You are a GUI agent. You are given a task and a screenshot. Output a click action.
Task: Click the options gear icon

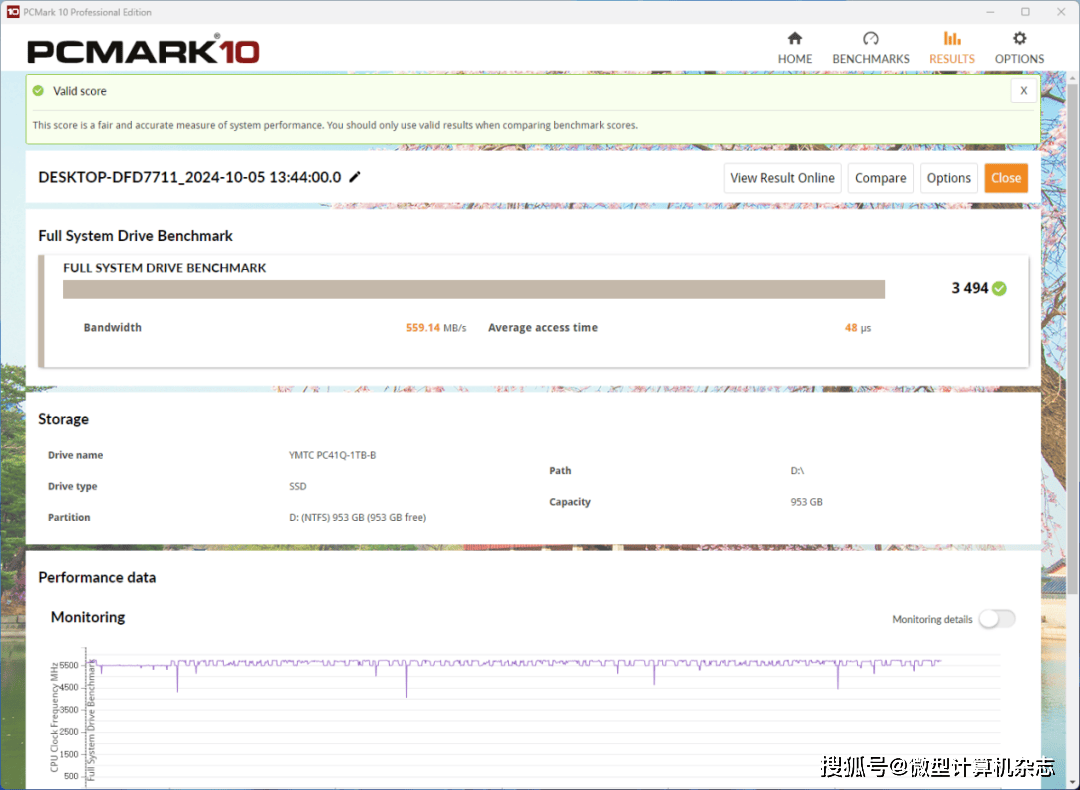pos(1019,39)
